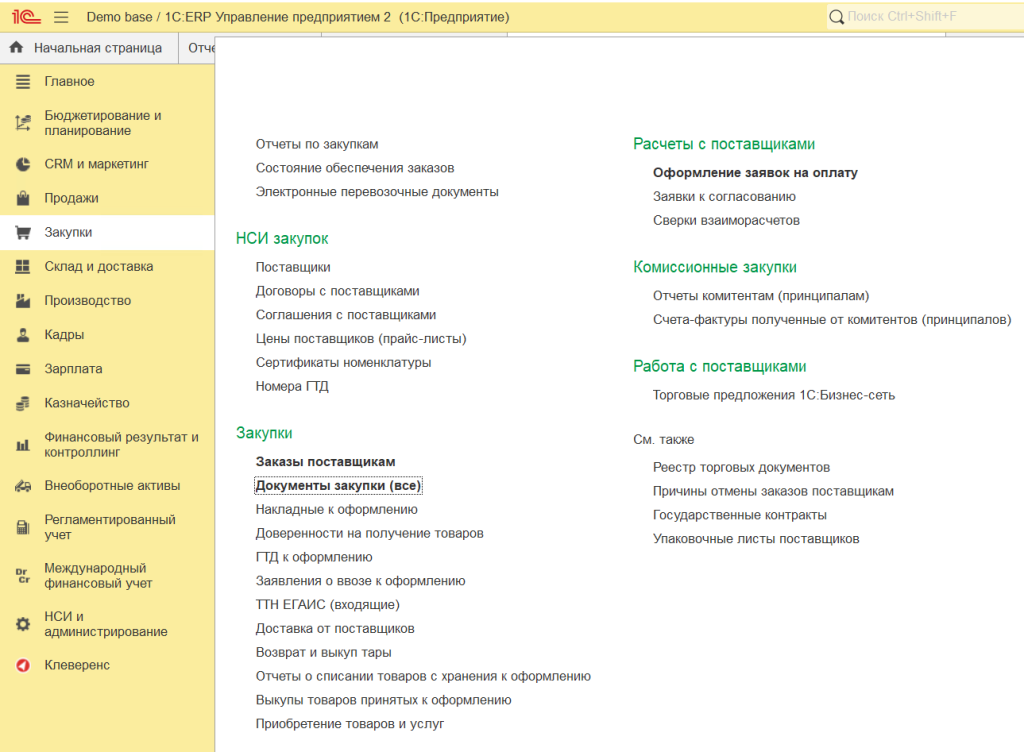The height and width of the screenshot is (752, 1024).
Task: Click the Продажи shopping bag icon
Action: (x=23, y=198)
